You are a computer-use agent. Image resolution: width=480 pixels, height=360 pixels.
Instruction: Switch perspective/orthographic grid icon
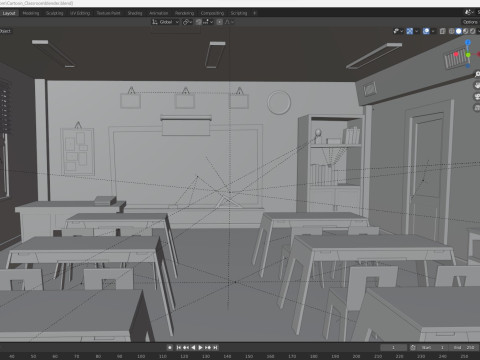tap(477, 107)
